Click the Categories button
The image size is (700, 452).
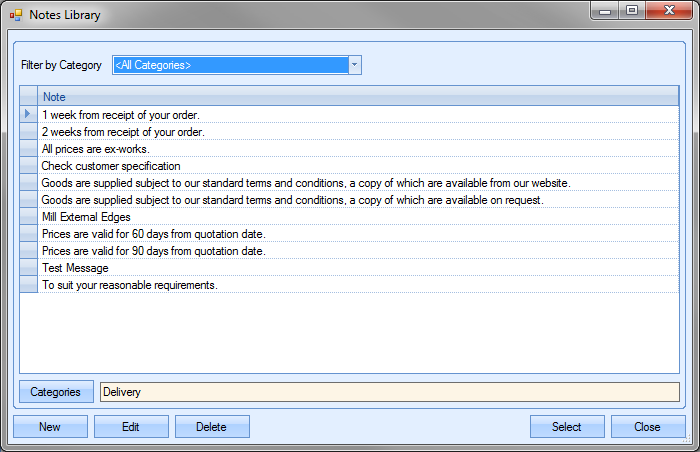click(56, 392)
